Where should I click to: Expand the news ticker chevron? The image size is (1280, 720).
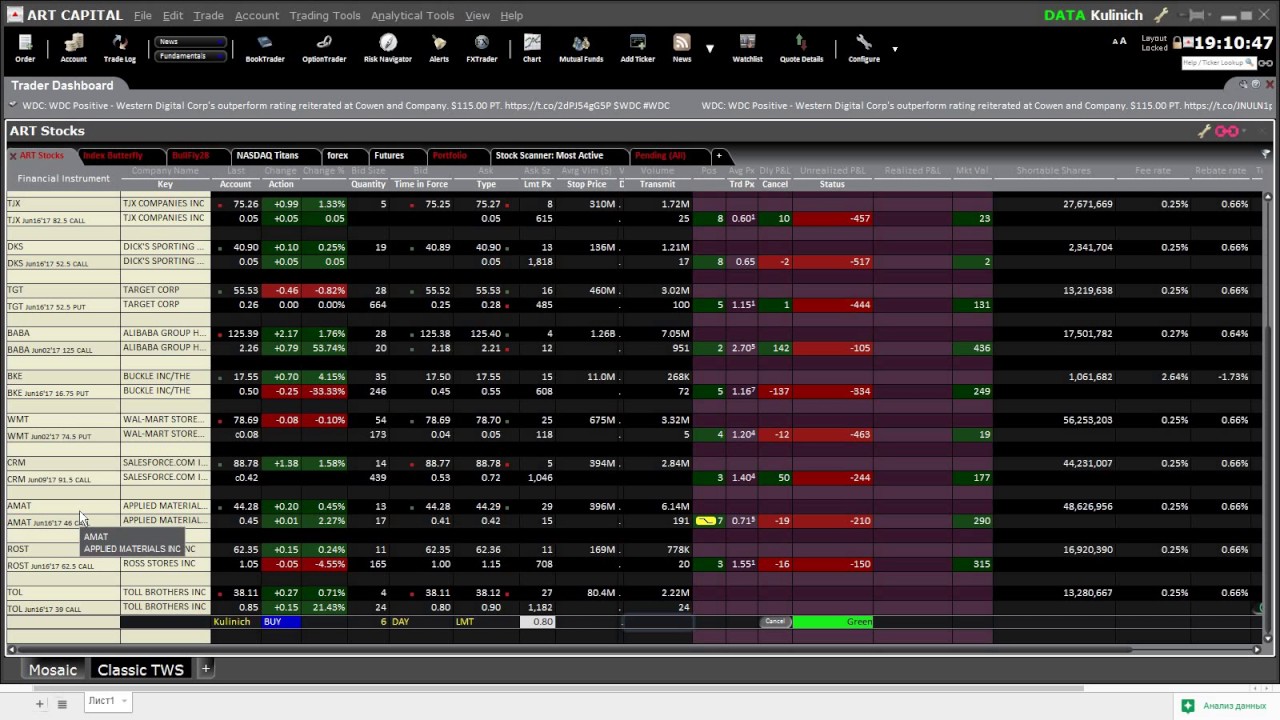click(13, 104)
